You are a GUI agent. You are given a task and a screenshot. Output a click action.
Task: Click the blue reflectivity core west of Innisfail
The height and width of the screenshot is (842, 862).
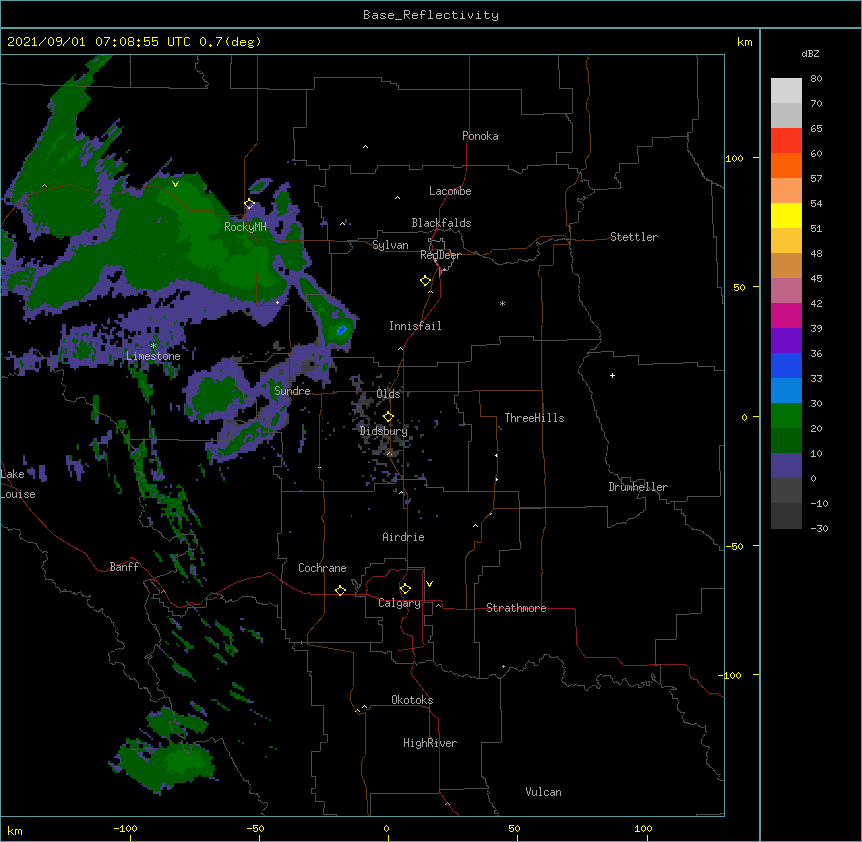point(341,330)
